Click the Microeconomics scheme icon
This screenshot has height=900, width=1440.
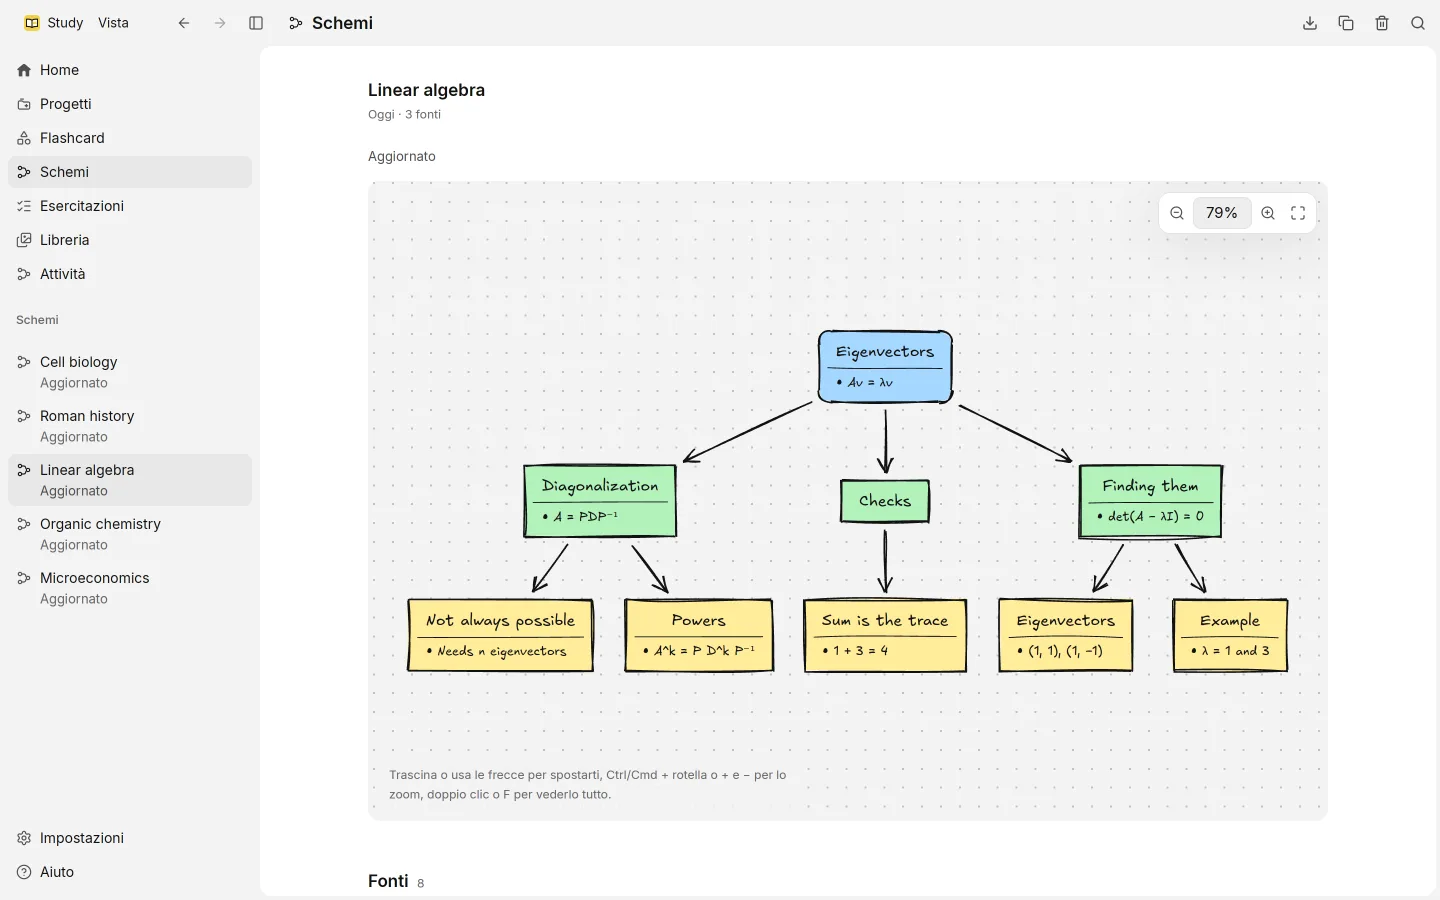click(x=24, y=578)
